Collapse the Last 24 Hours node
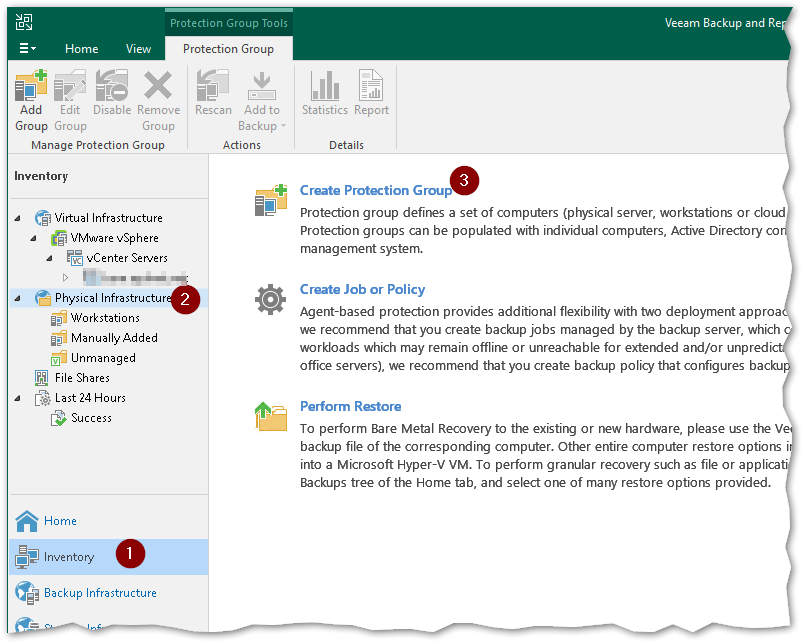 click(17, 398)
